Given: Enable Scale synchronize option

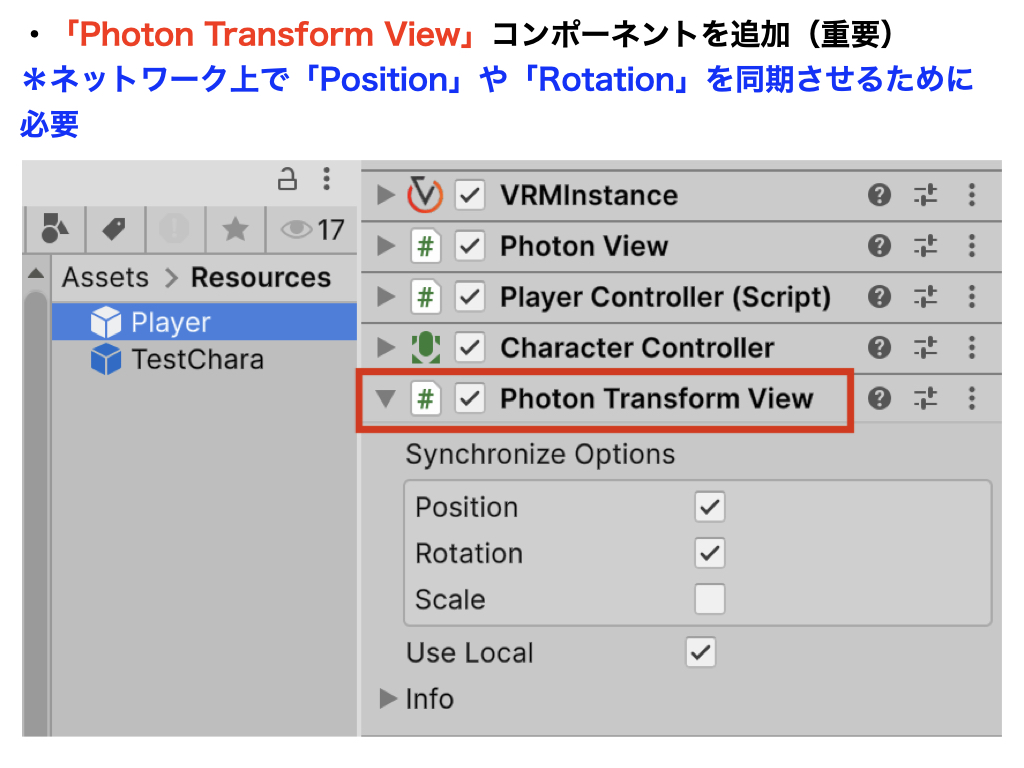Looking at the screenshot, I should 710,599.
